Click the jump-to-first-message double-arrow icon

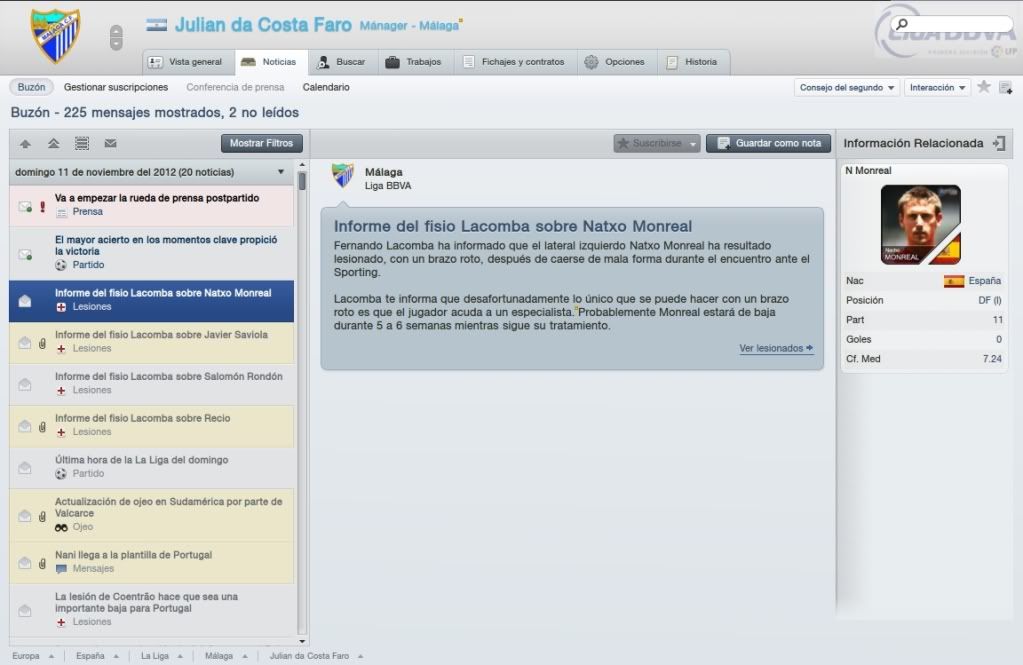coord(53,144)
